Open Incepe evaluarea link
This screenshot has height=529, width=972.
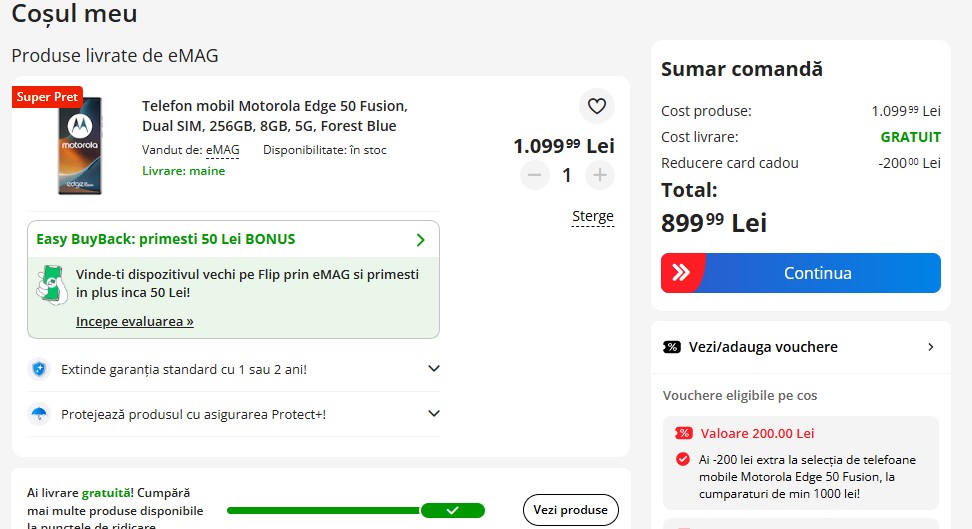[135, 321]
